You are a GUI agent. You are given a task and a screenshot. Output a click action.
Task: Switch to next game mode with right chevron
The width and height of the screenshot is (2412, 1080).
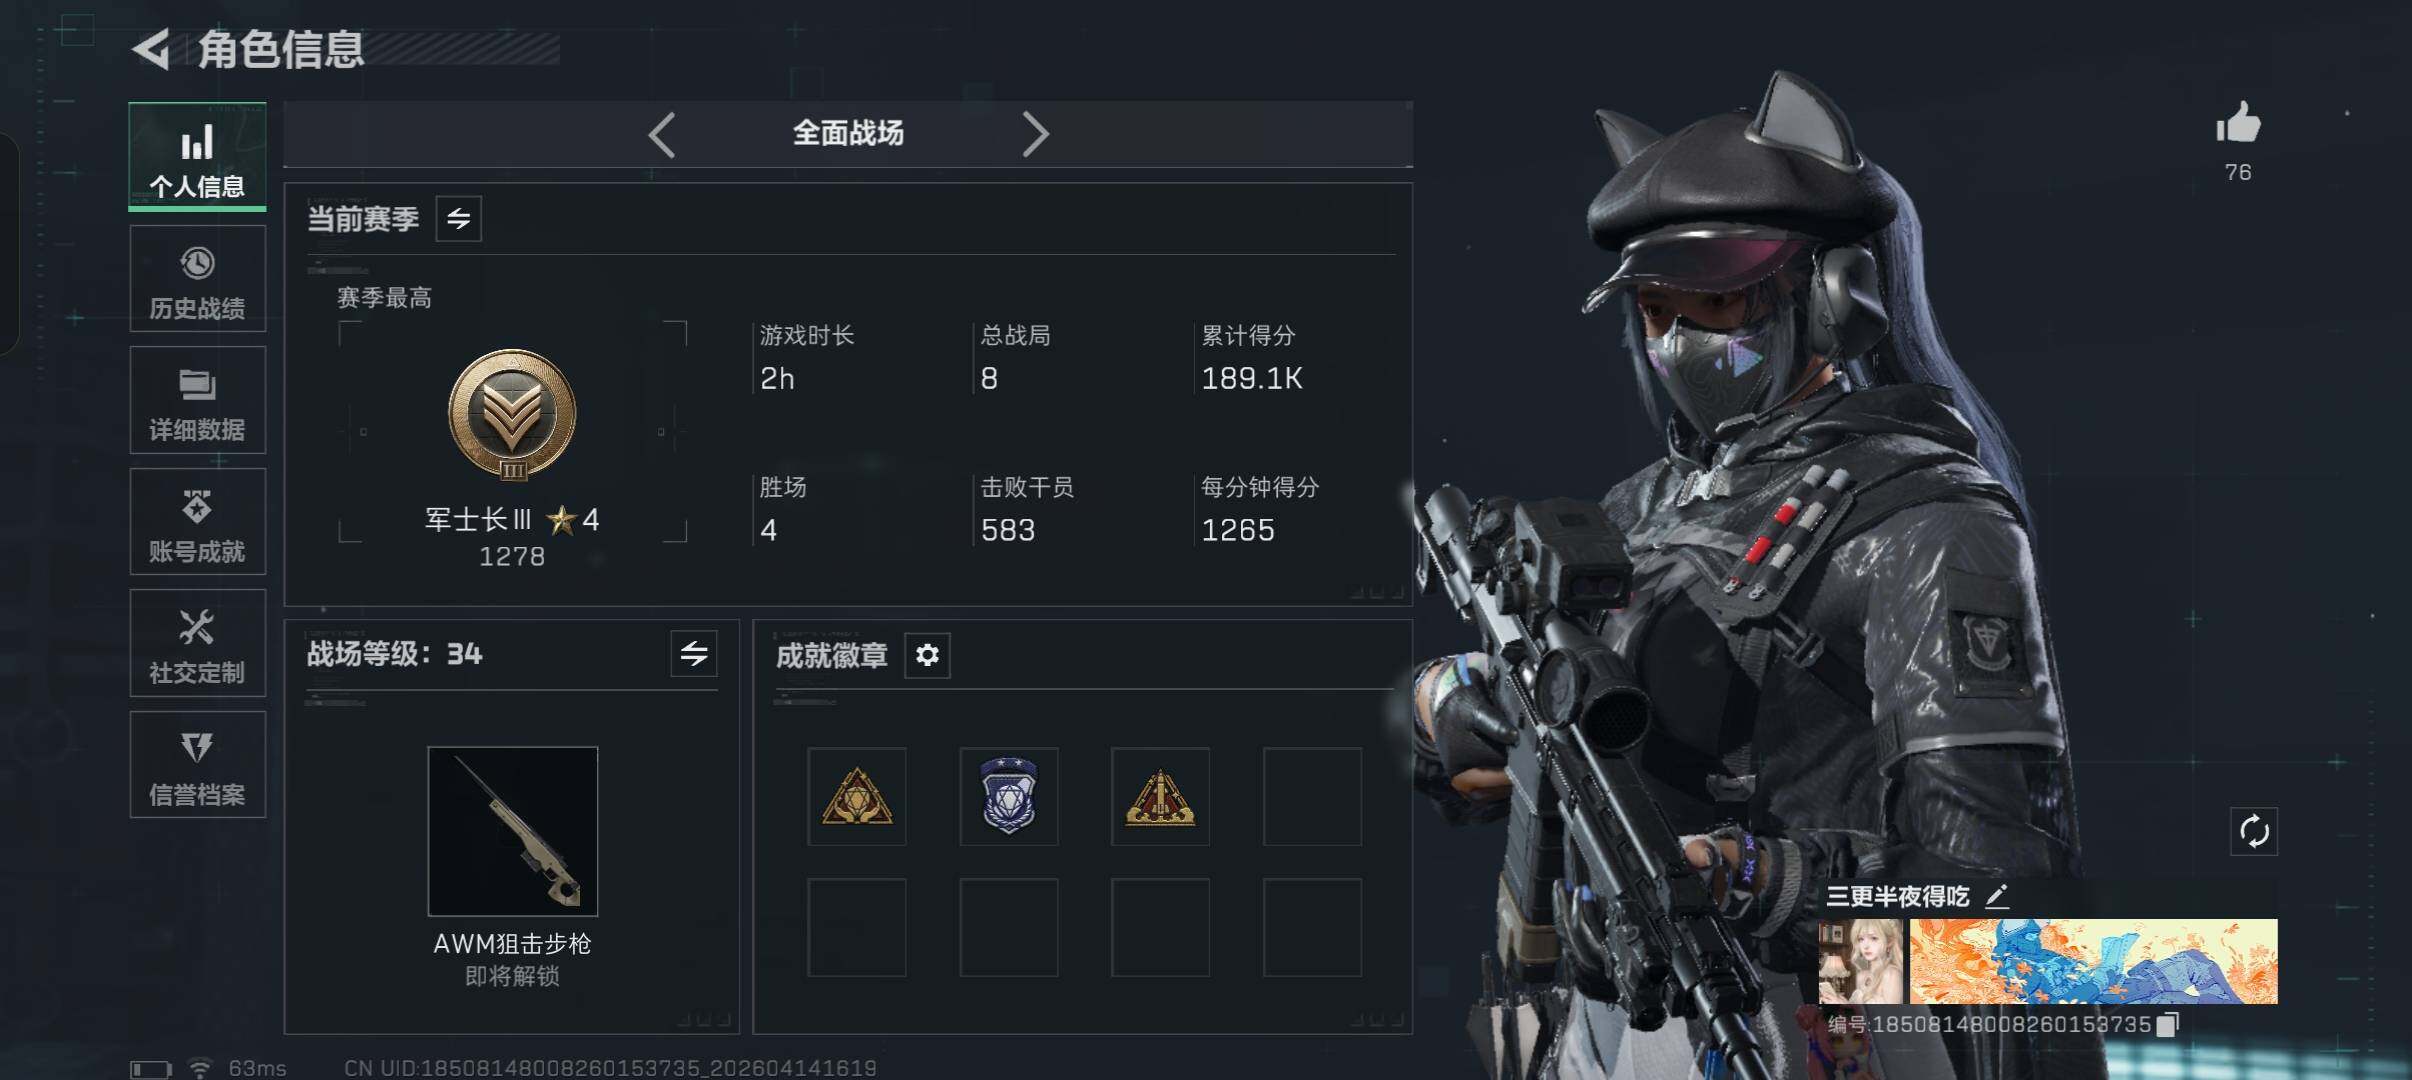[1035, 134]
